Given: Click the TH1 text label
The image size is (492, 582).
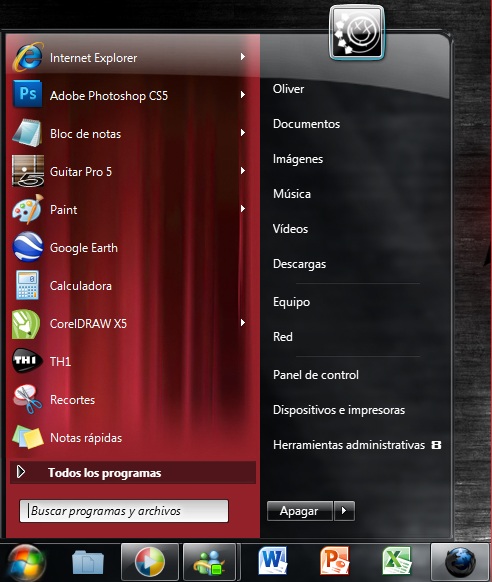Looking at the screenshot, I should [x=60, y=362].
